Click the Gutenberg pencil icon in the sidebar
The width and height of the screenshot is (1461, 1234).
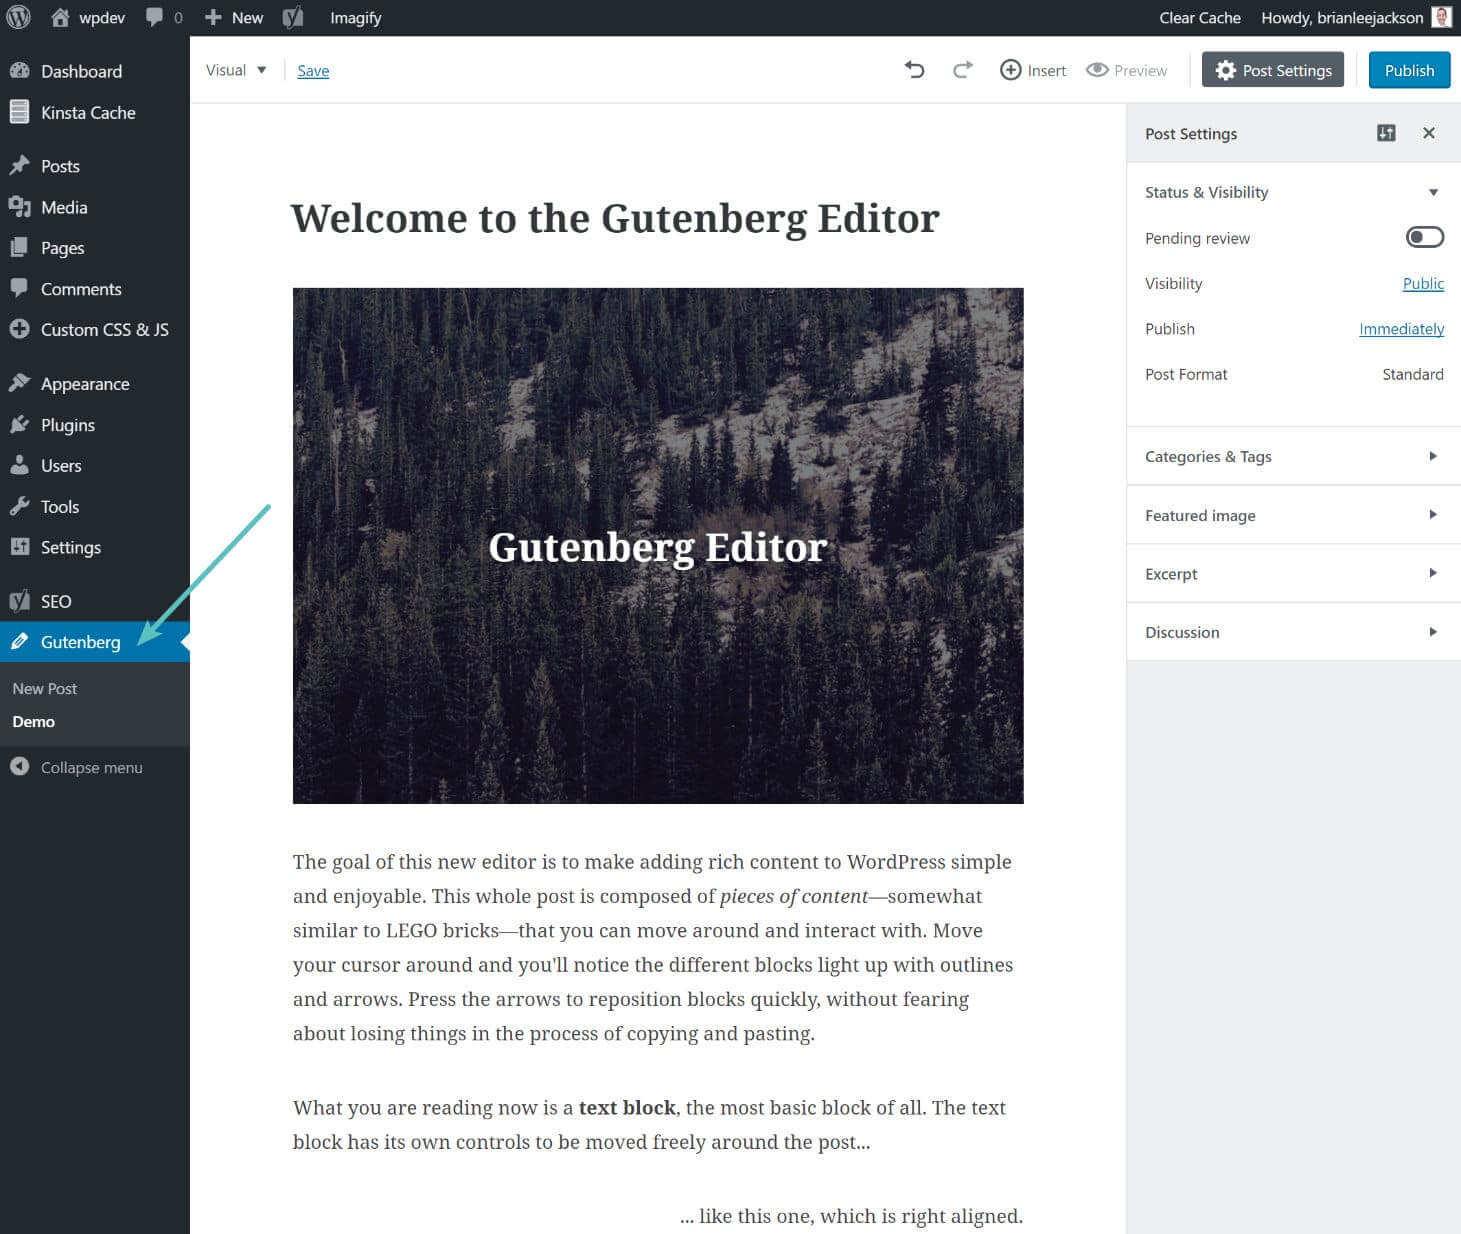19,642
